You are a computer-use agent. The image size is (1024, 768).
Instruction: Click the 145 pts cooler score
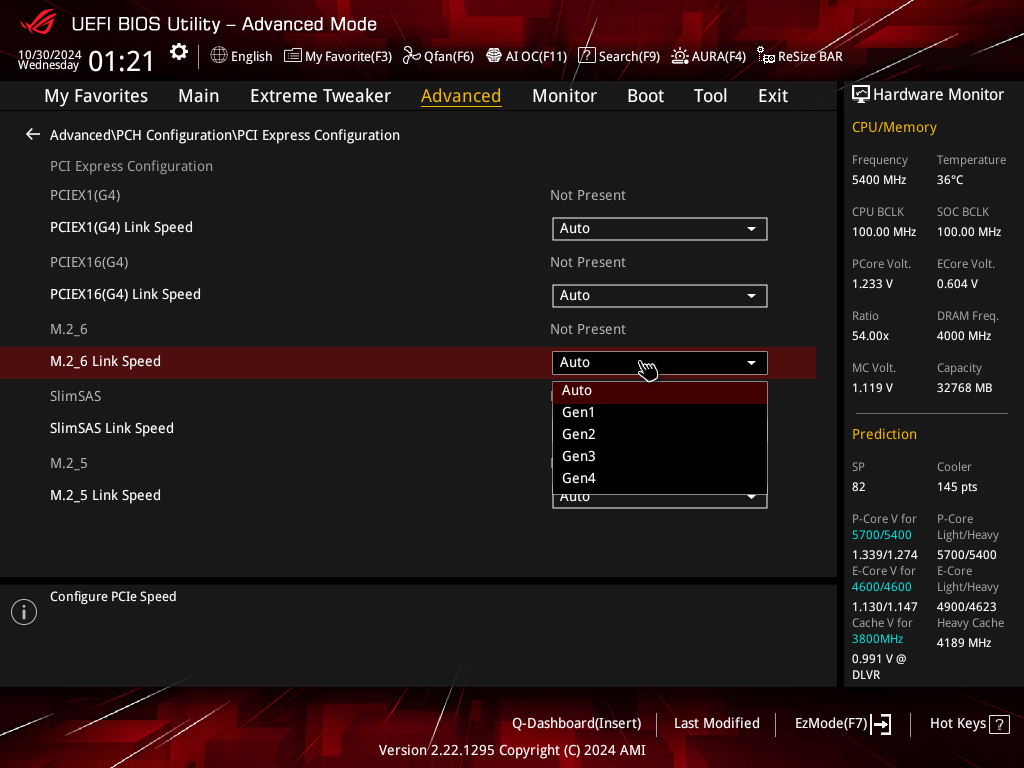pyautogui.click(x=957, y=487)
